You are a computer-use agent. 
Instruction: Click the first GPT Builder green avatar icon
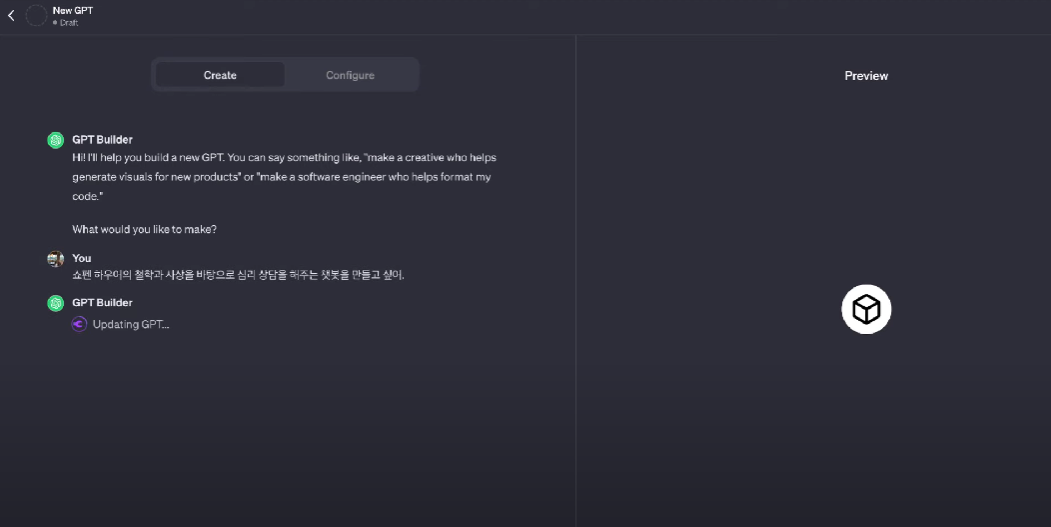(56, 140)
